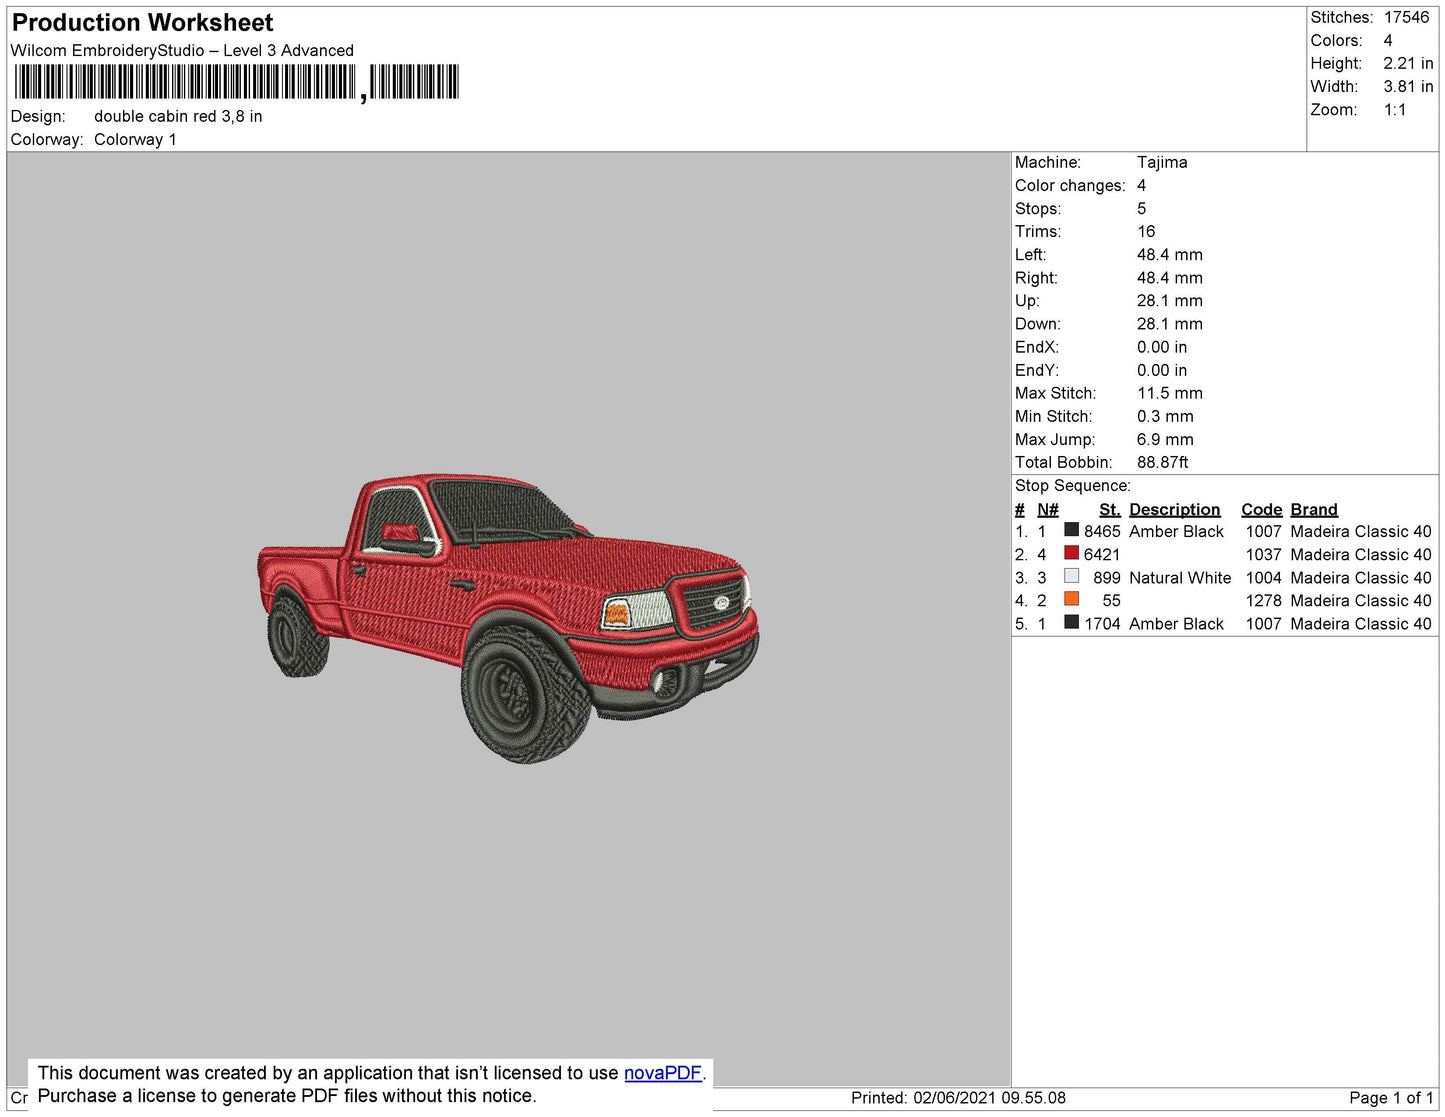Image resolution: width=1445 pixels, height=1117 pixels.
Task: Click the Brand column header
Action: pyautogui.click(x=1314, y=509)
